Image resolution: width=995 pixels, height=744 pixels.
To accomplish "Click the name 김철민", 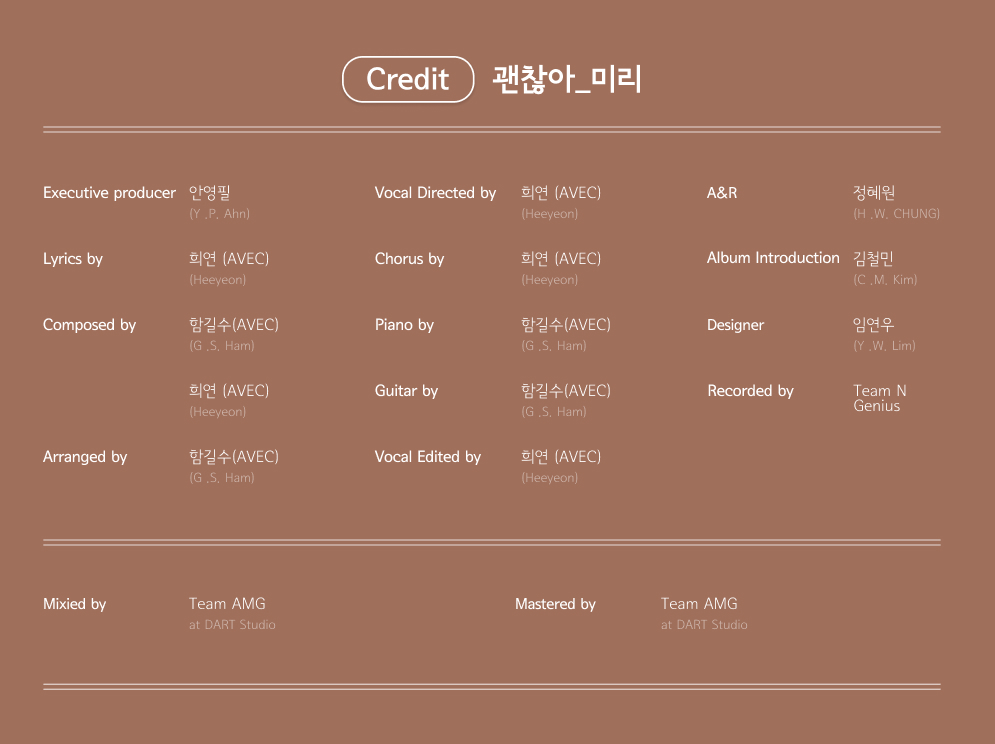I will pyautogui.click(x=873, y=259).
